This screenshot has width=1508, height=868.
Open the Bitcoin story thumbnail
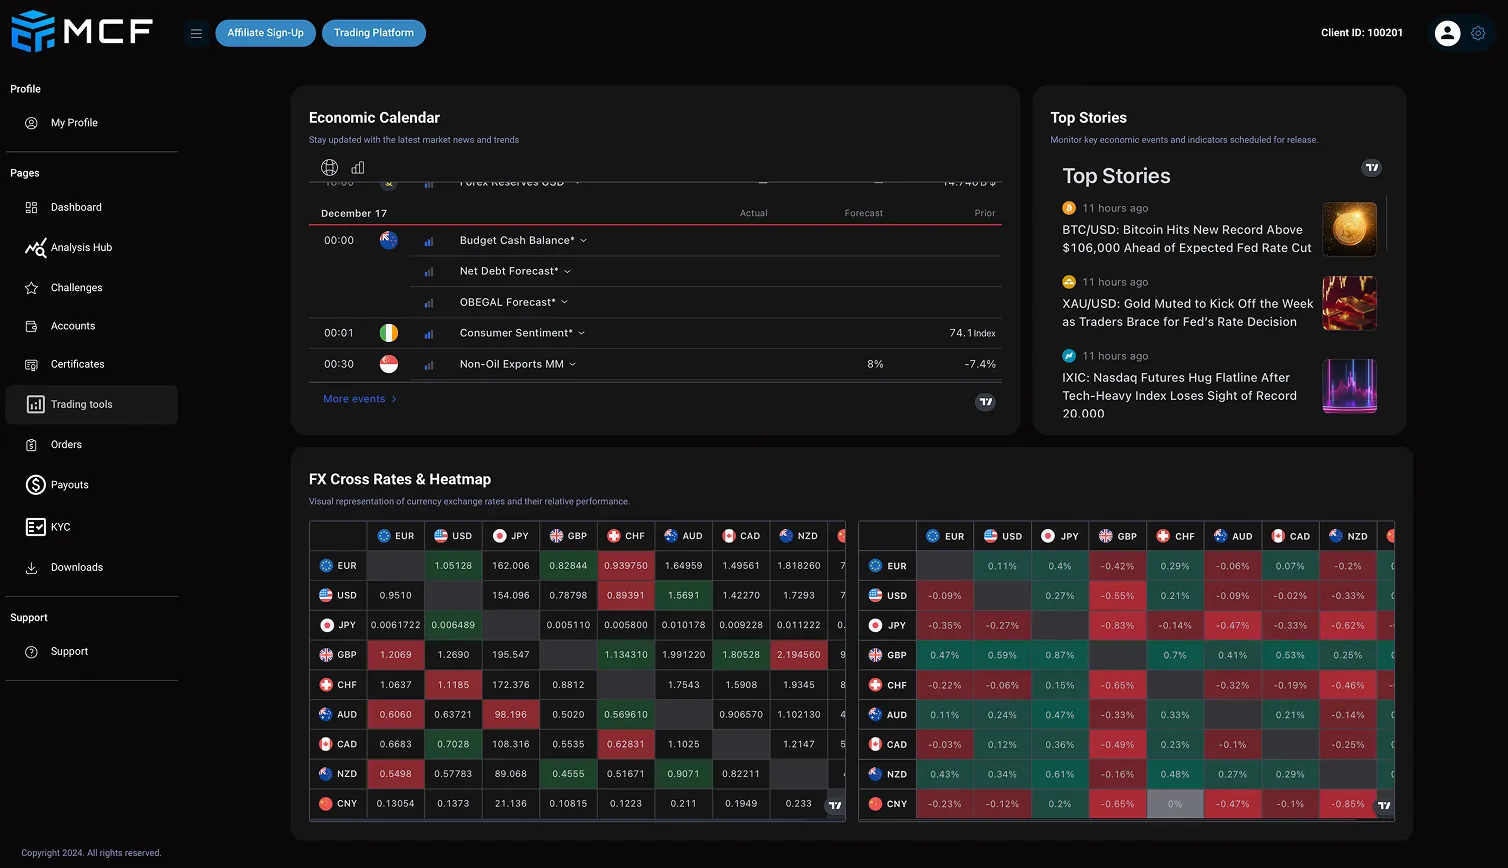pyautogui.click(x=1349, y=229)
